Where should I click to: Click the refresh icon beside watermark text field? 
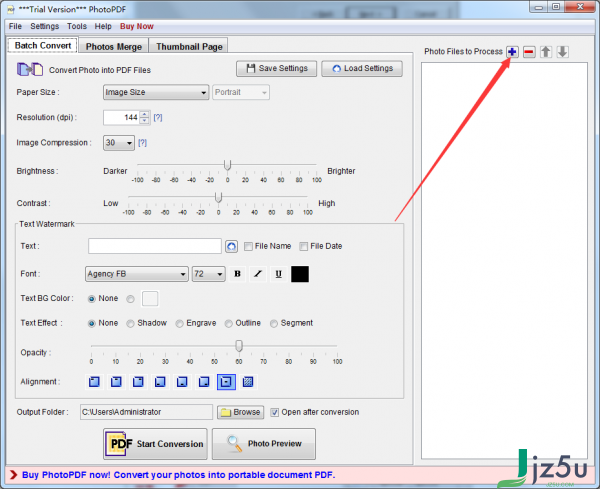pos(231,246)
